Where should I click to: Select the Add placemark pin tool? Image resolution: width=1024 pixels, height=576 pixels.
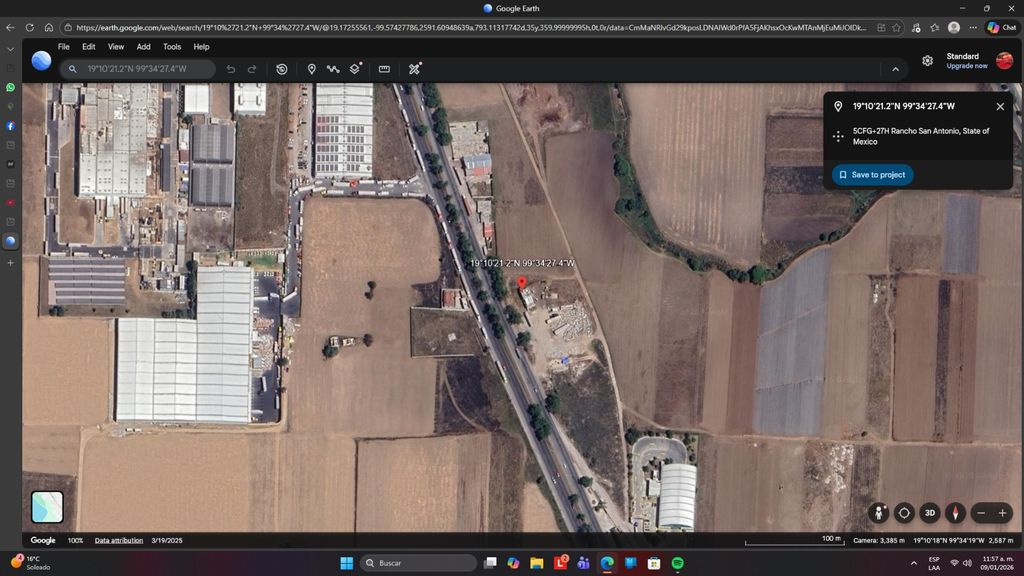(x=311, y=69)
